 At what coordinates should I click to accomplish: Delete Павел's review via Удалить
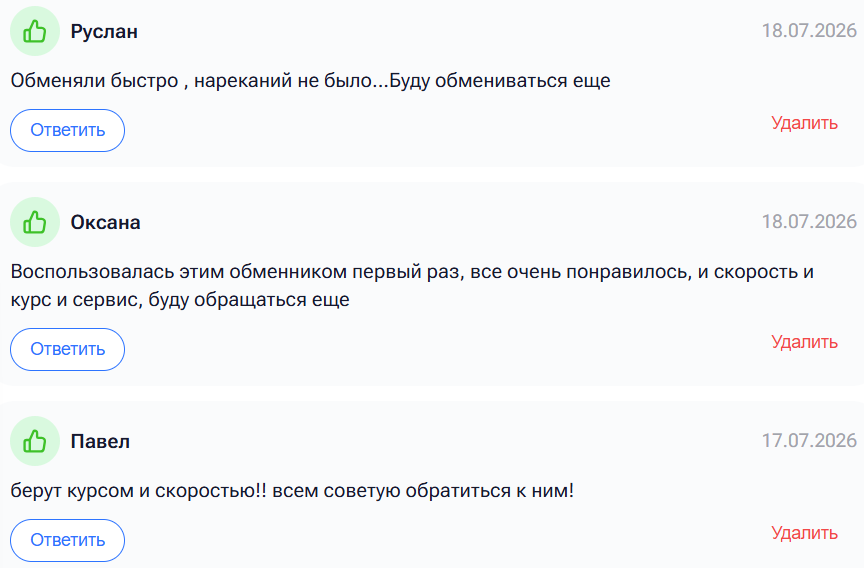click(804, 533)
